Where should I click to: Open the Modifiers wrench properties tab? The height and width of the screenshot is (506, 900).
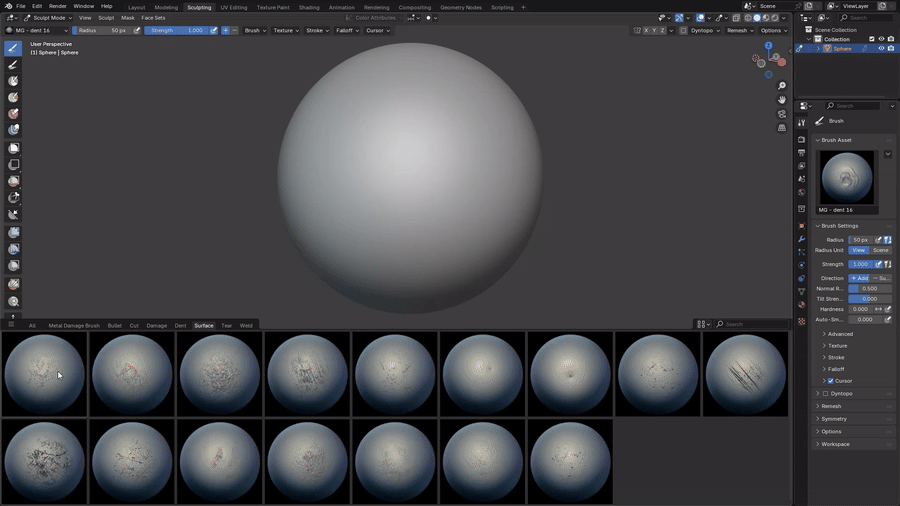[x=802, y=239]
